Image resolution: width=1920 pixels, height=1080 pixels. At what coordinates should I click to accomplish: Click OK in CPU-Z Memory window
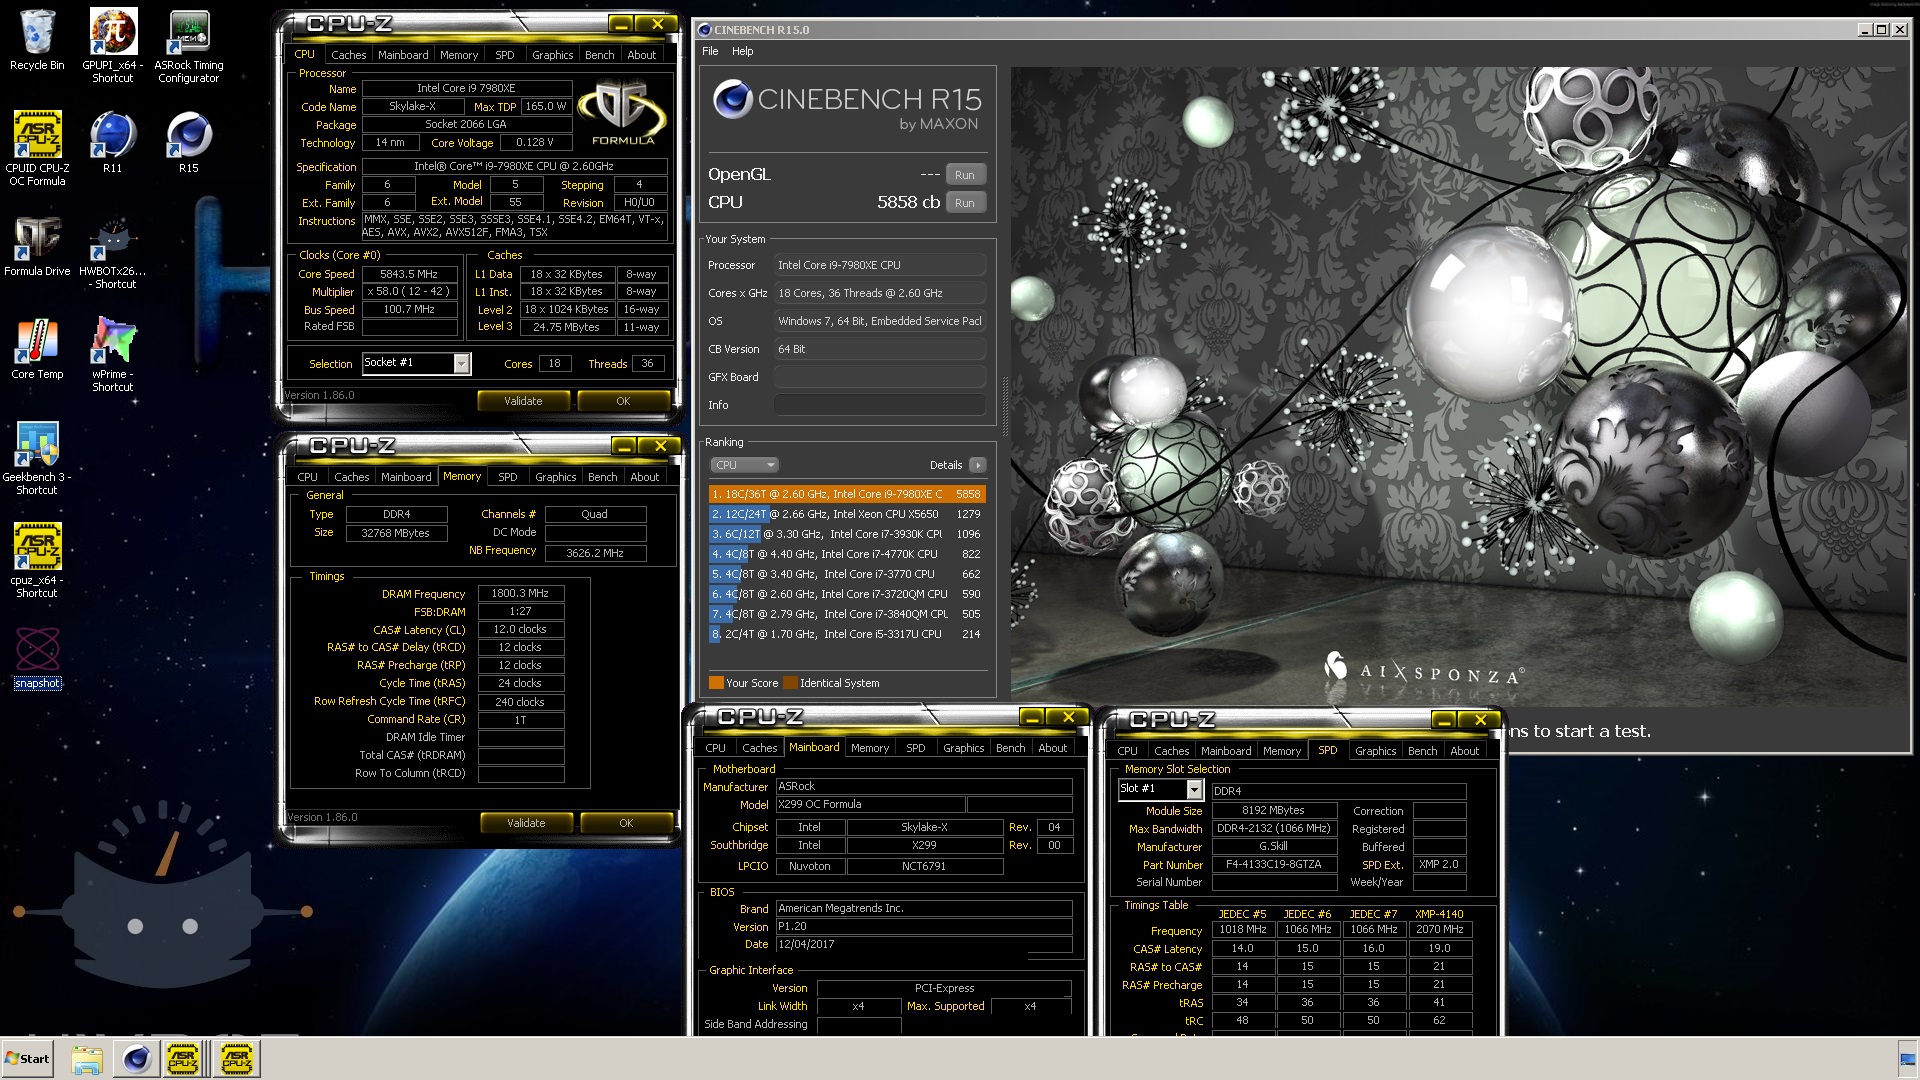[626, 823]
